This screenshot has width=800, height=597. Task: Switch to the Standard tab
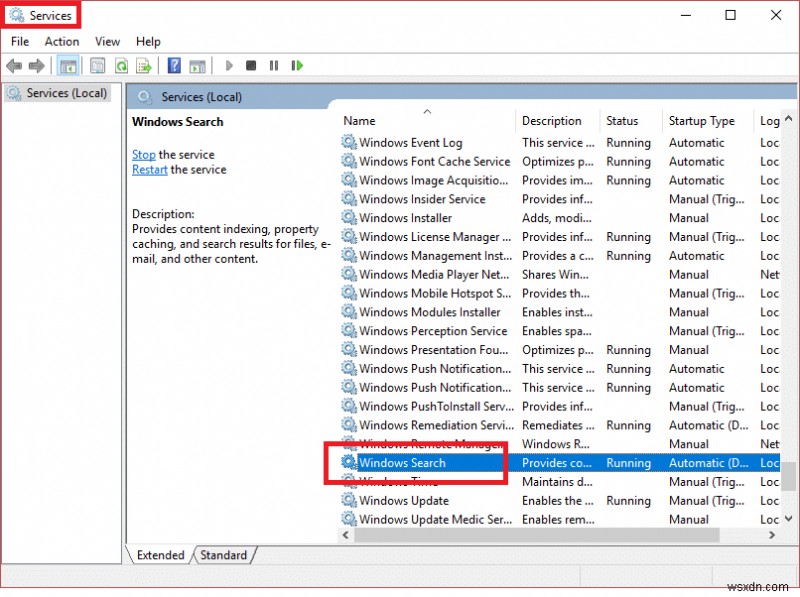[223, 555]
